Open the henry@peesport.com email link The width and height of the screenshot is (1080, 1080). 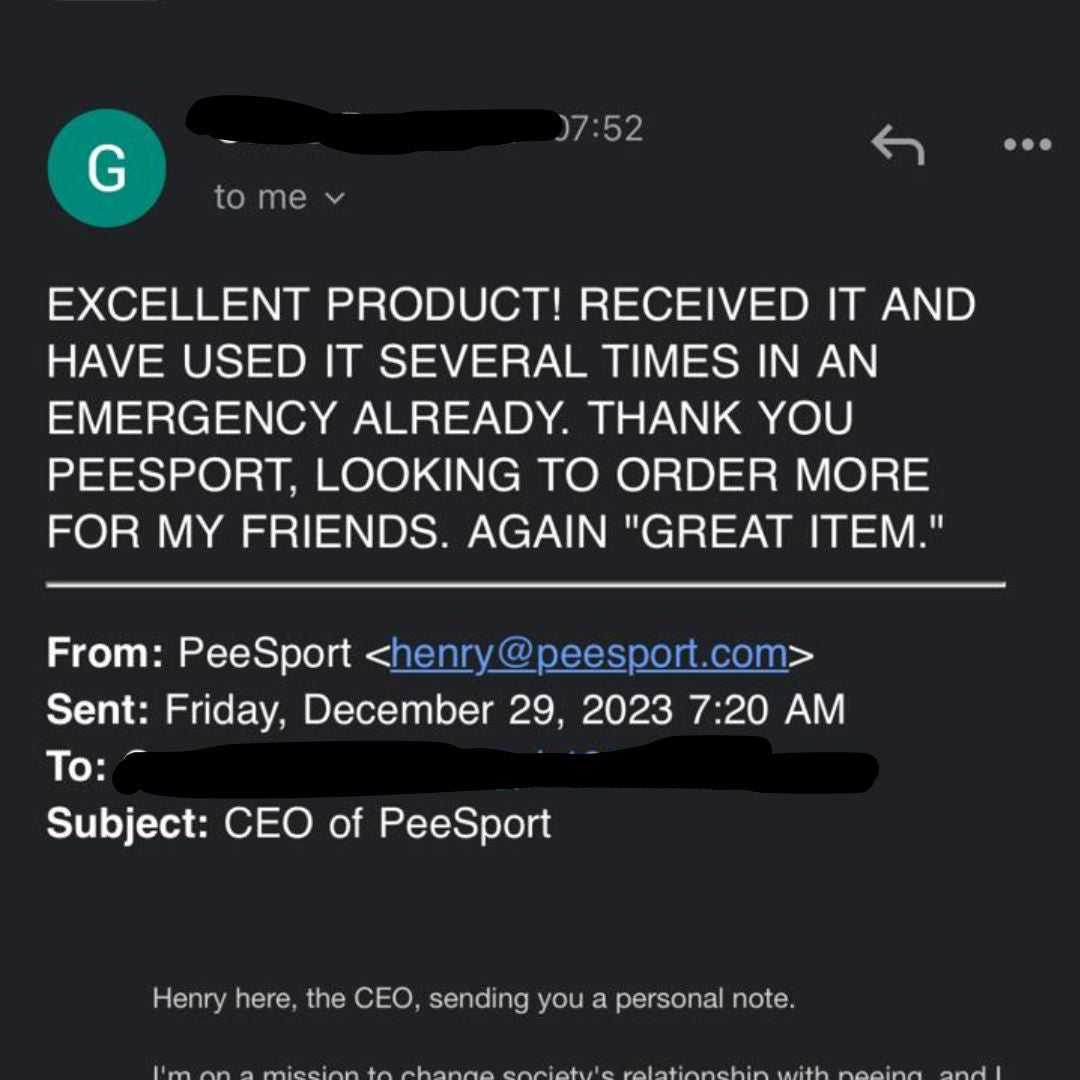click(x=589, y=654)
